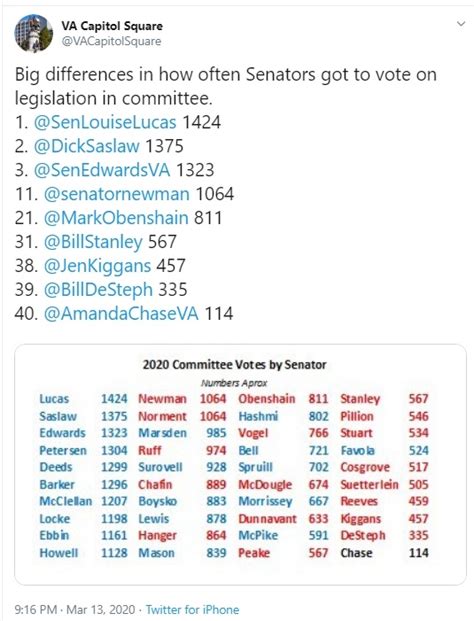Image resolution: width=474 pixels, height=621 pixels.
Task: Open the @JenKiggans mention
Action: [x=97, y=266]
